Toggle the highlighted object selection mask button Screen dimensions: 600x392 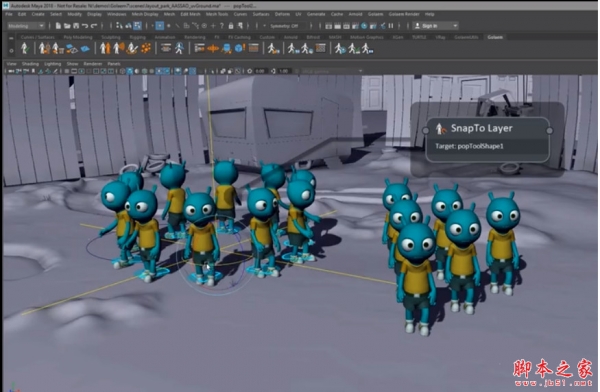point(160,26)
